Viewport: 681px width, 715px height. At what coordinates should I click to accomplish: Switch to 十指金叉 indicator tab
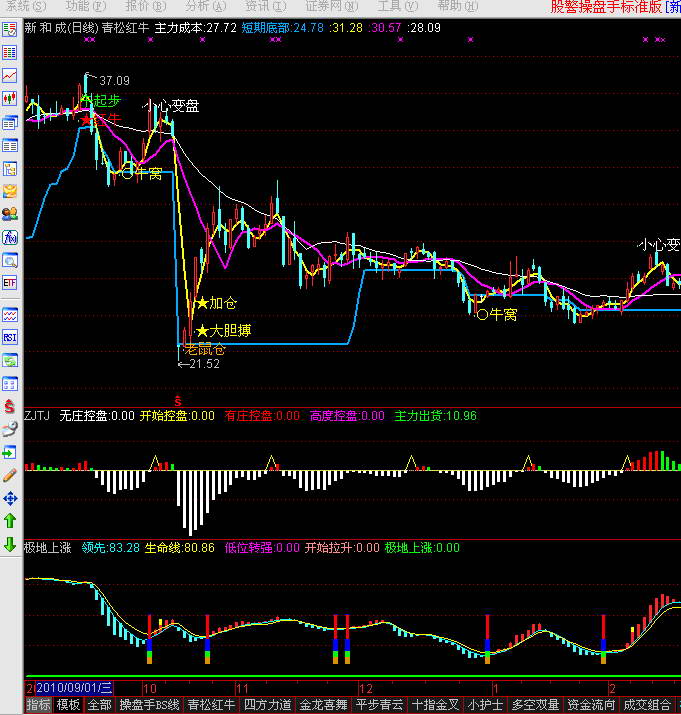[x=435, y=705]
